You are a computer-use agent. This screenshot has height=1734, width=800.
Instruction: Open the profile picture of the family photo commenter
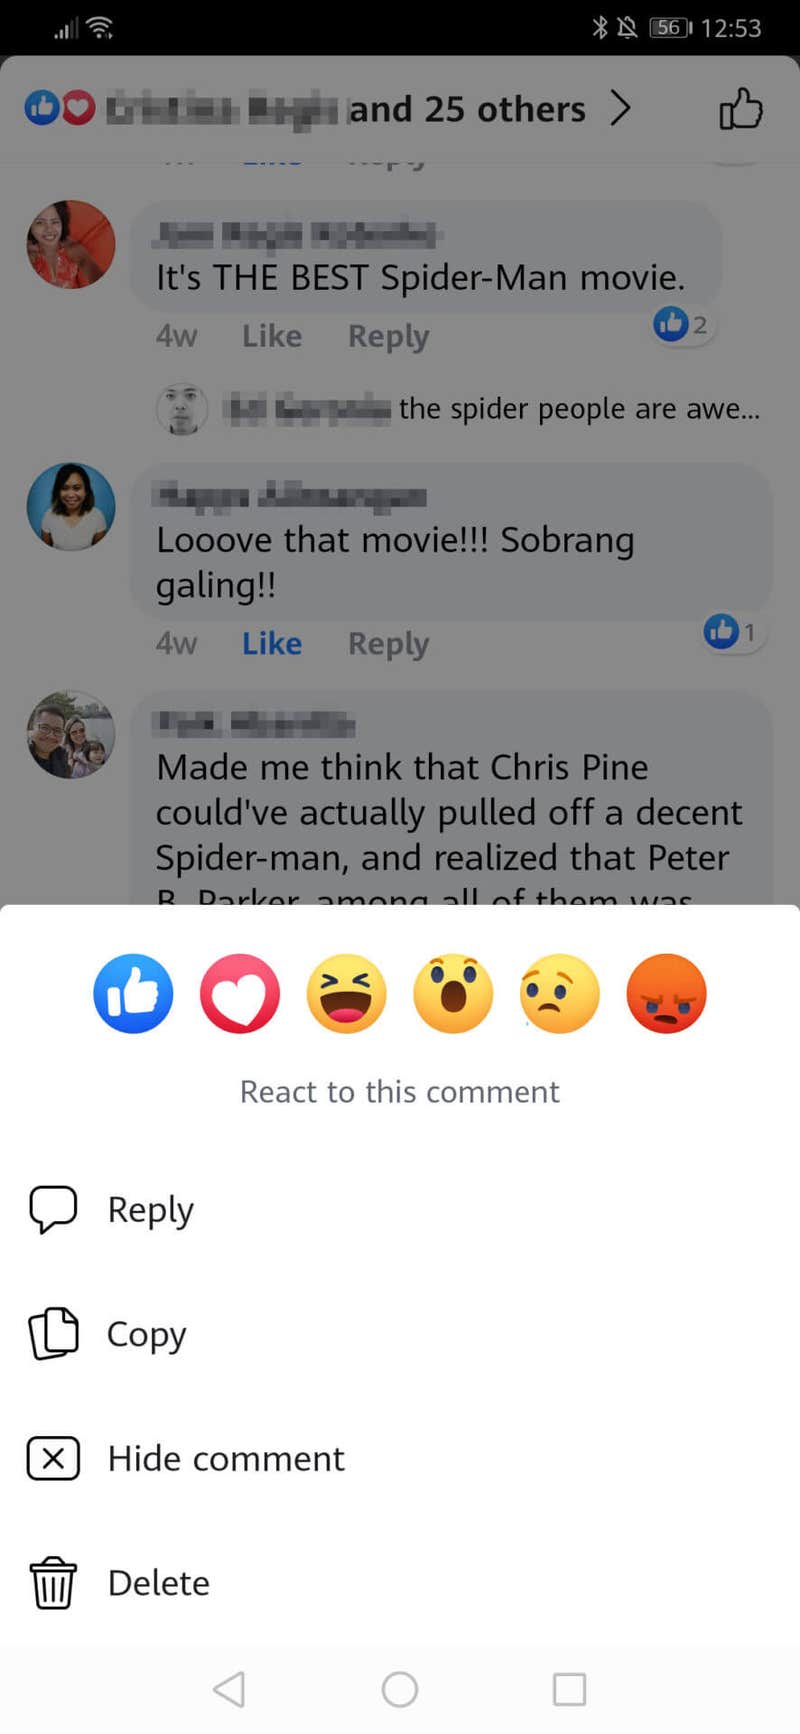[x=70, y=735]
